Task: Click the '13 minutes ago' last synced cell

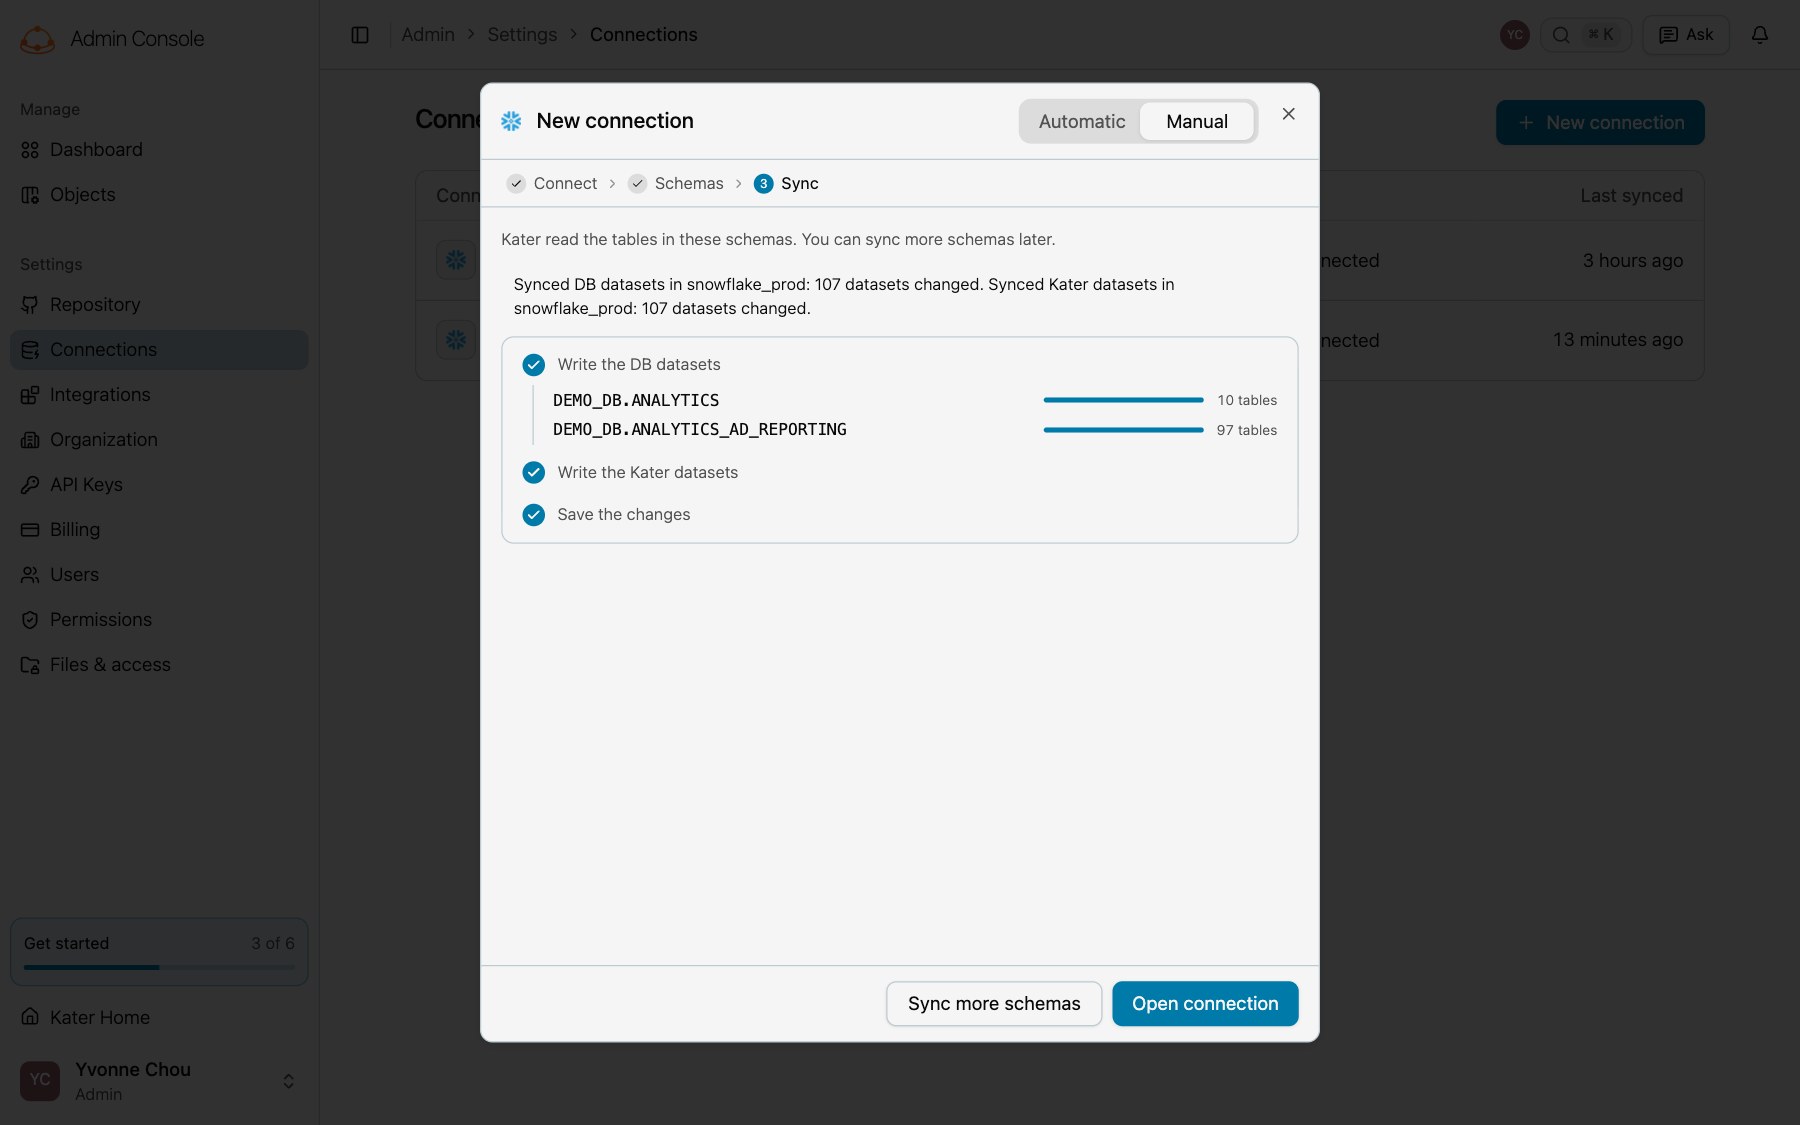Action: pyautogui.click(x=1618, y=340)
